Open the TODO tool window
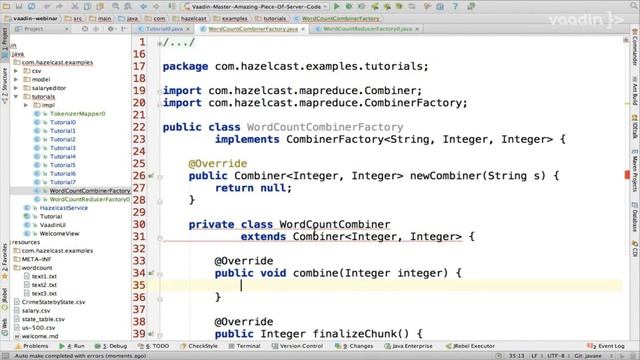Screen dimensions: 640x360 [x=154, y=346]
